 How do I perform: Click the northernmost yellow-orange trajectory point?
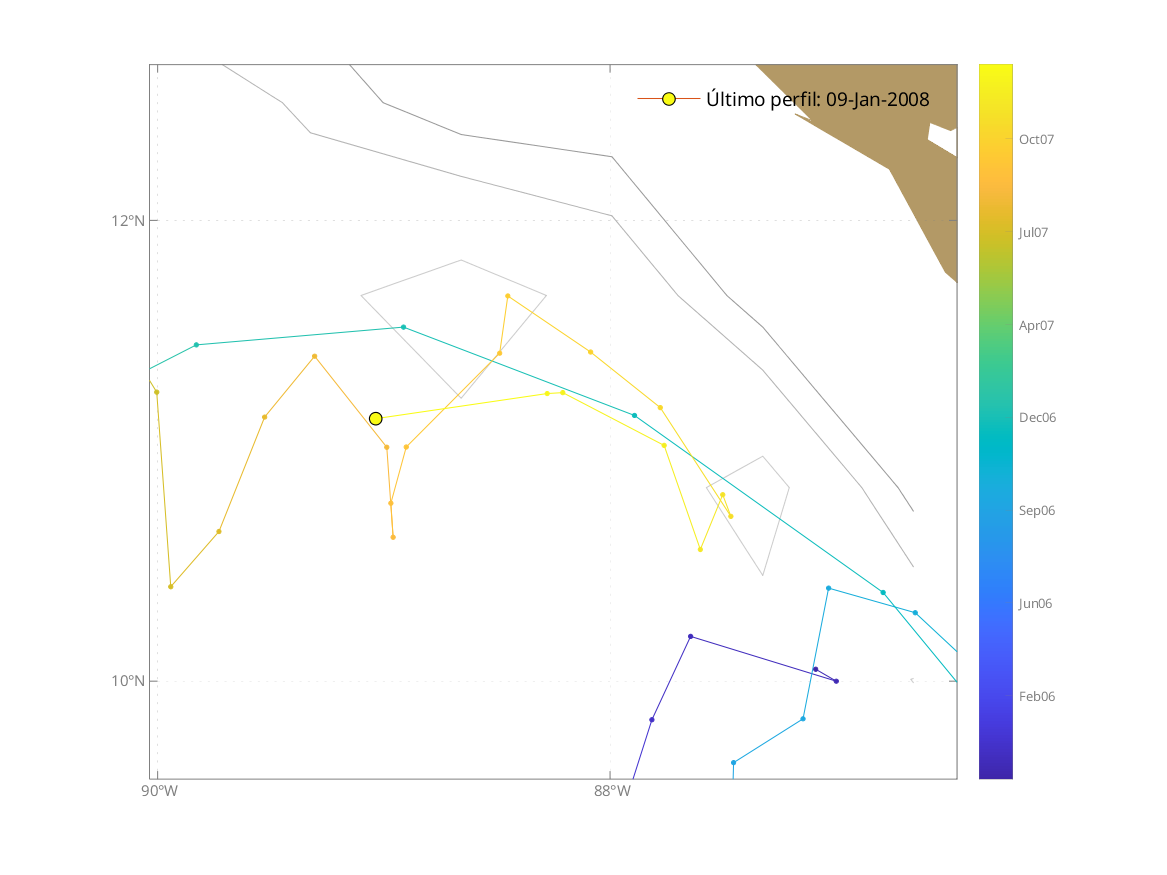[x=508, y=296]
